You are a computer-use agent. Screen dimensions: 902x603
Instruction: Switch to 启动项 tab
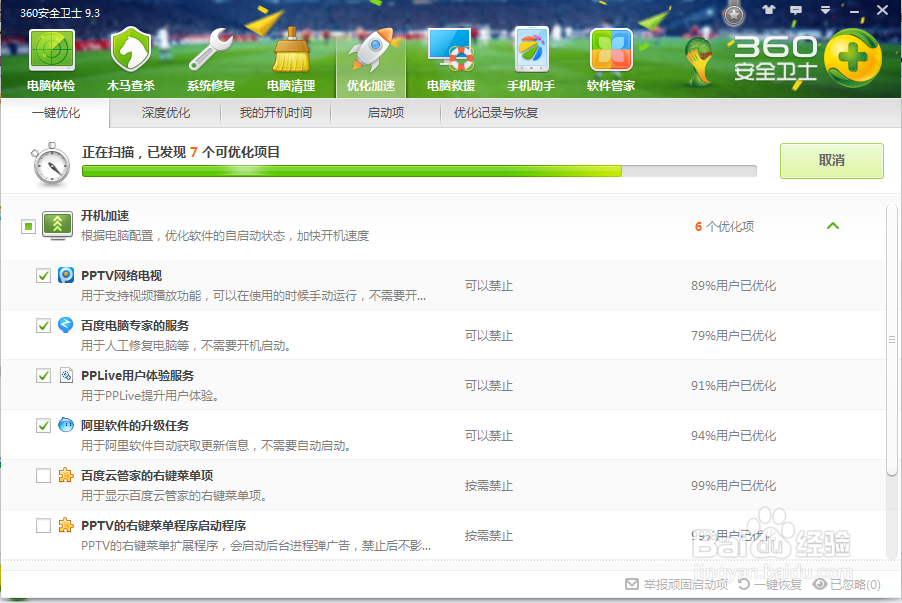(385, 113)
